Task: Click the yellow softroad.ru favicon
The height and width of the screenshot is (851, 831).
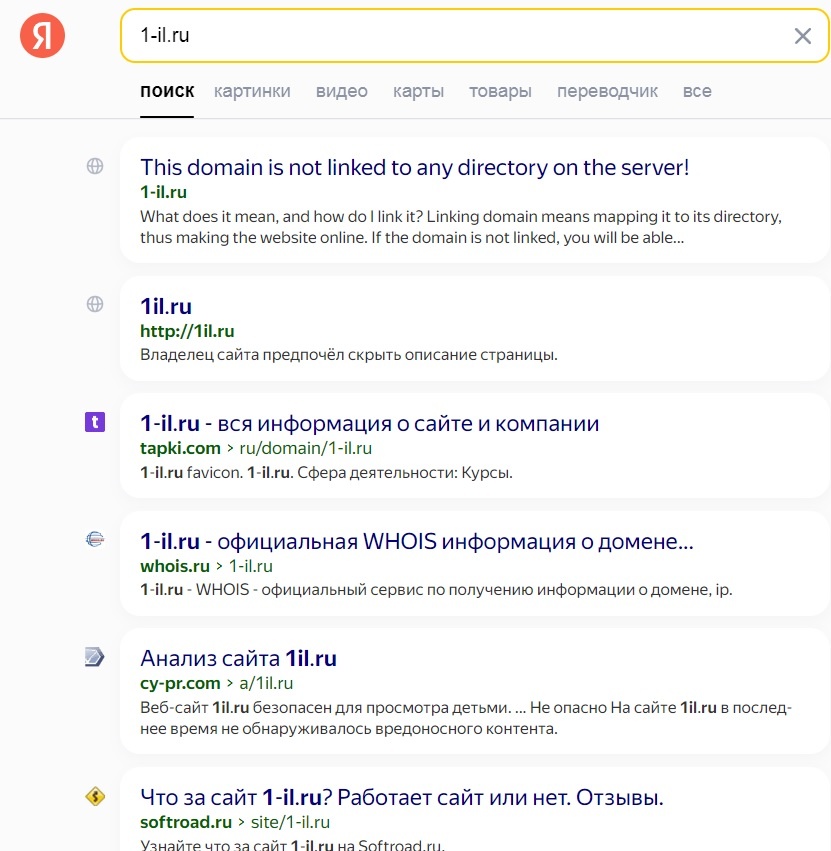Action: coord(95,796)
